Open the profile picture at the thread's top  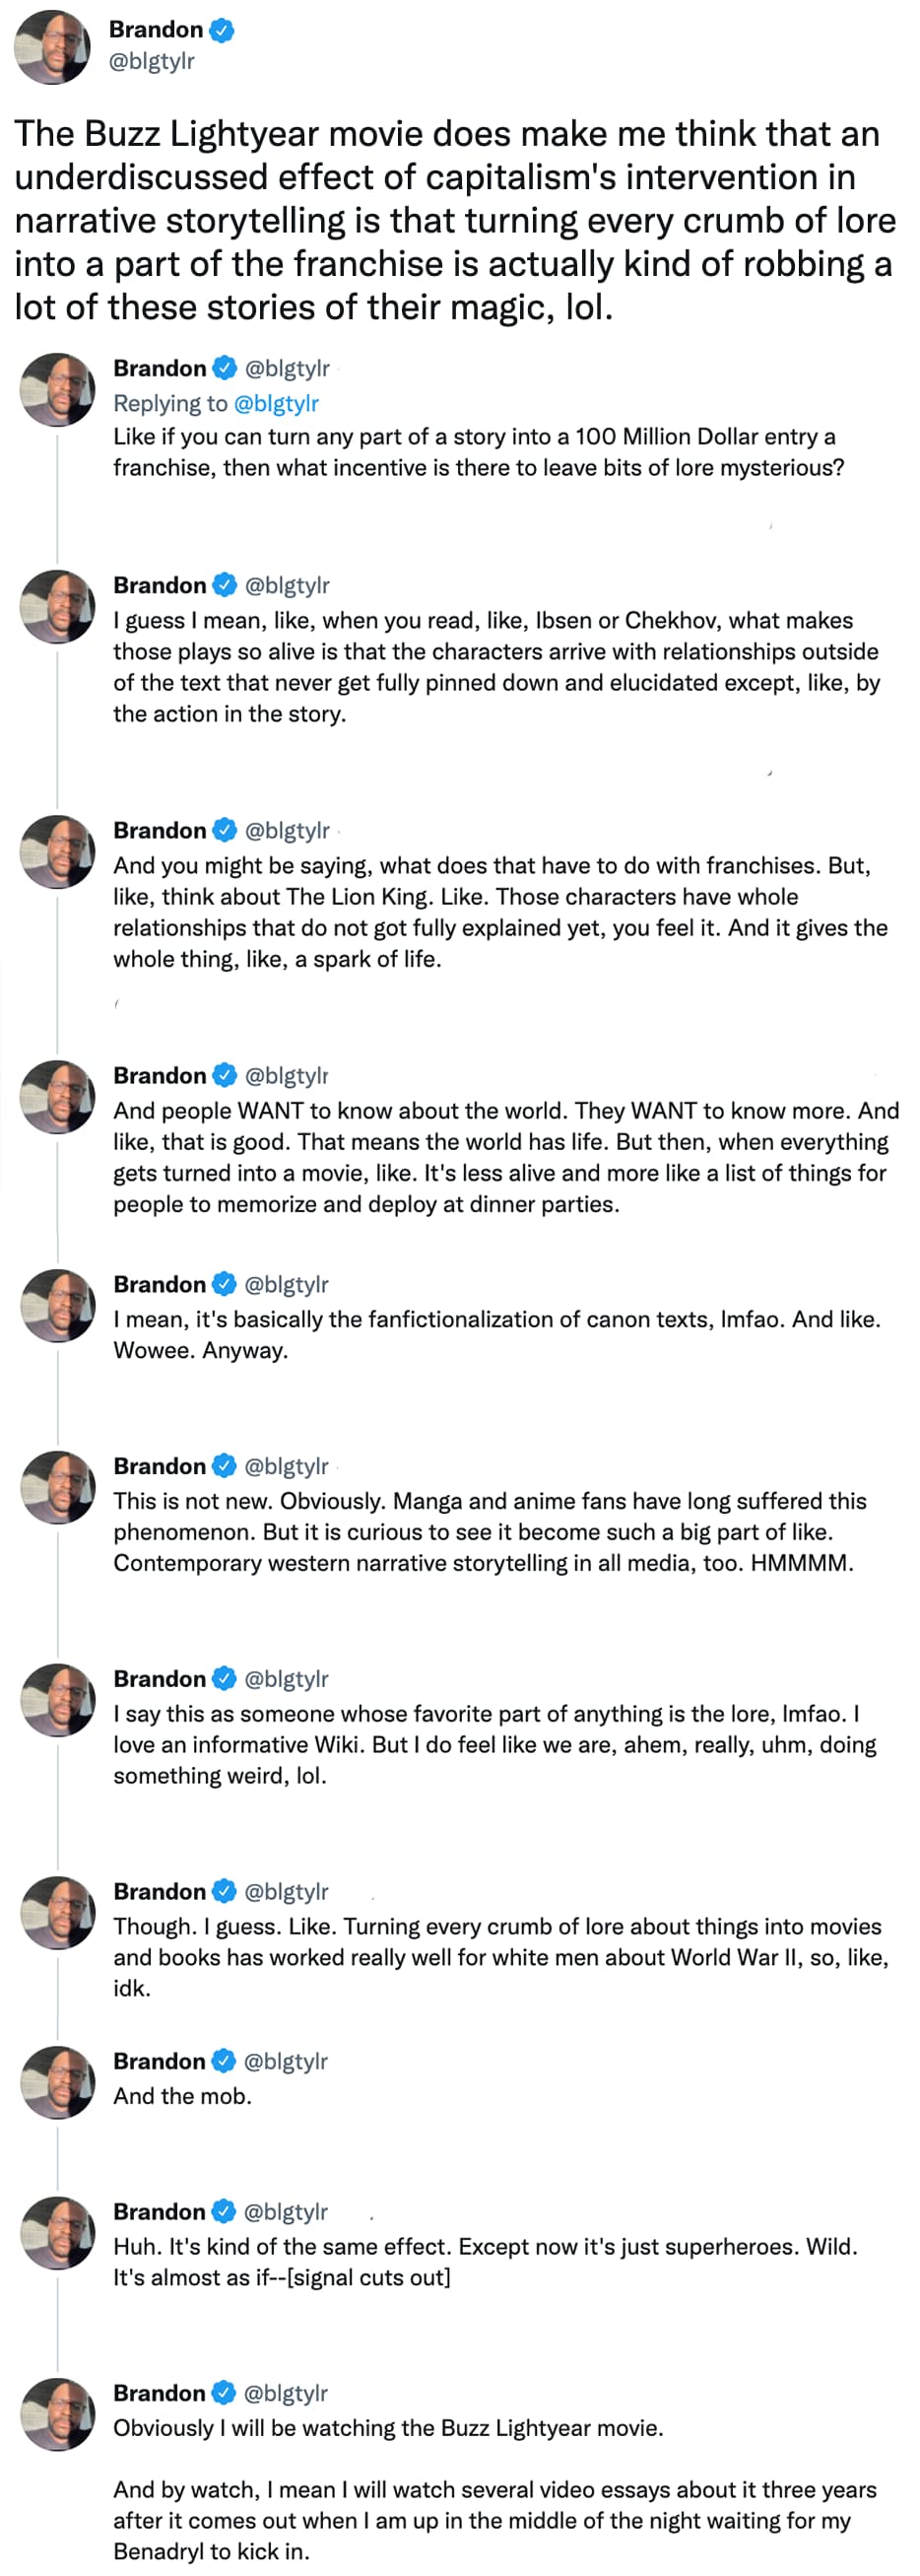(x=52, y=47)
